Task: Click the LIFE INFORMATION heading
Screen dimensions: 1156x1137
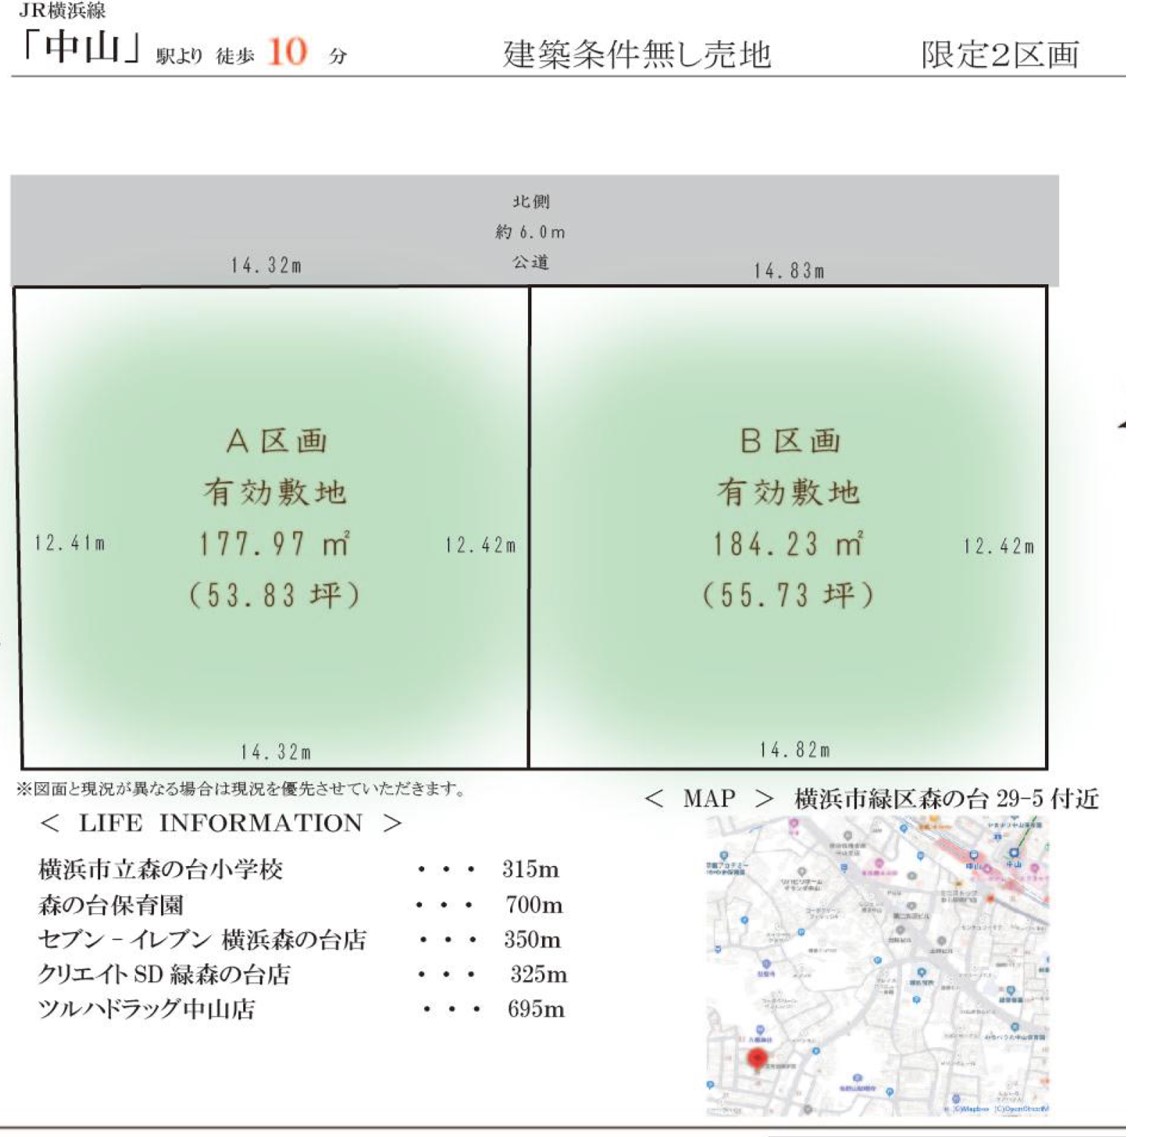Action: 220,823
